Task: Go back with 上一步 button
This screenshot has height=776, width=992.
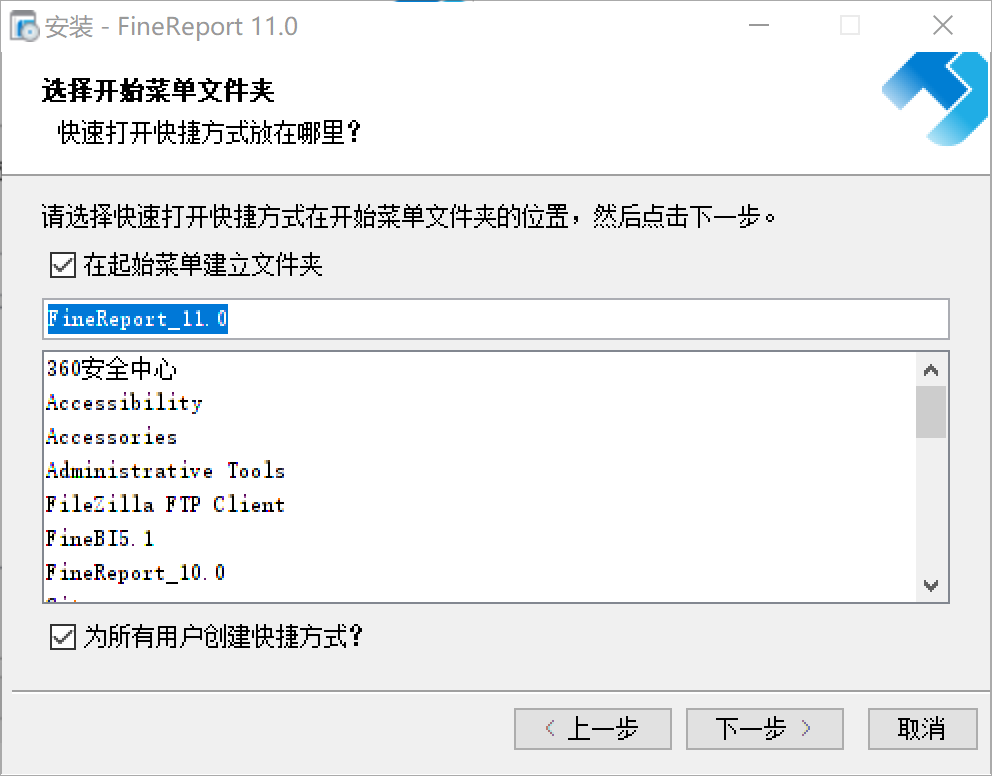Action: (592, 729)
